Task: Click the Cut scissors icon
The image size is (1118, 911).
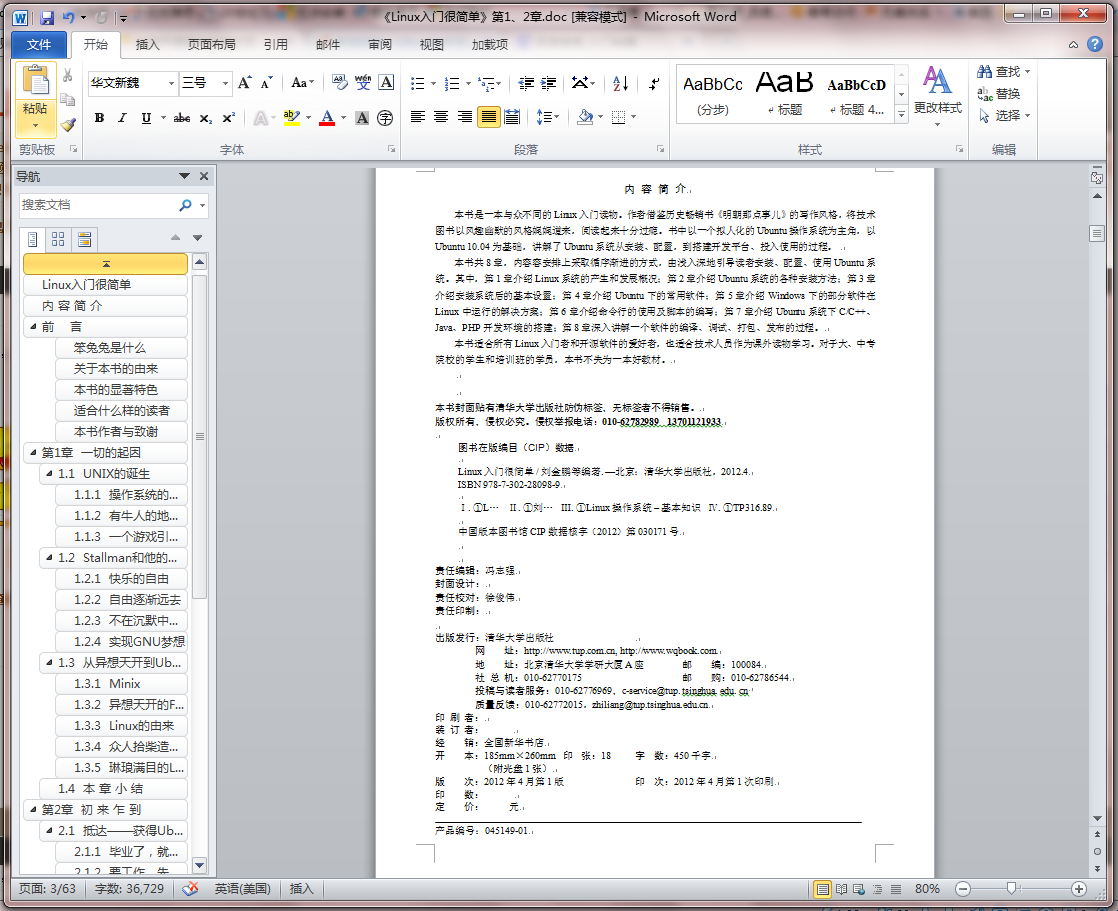Action: 68,75
